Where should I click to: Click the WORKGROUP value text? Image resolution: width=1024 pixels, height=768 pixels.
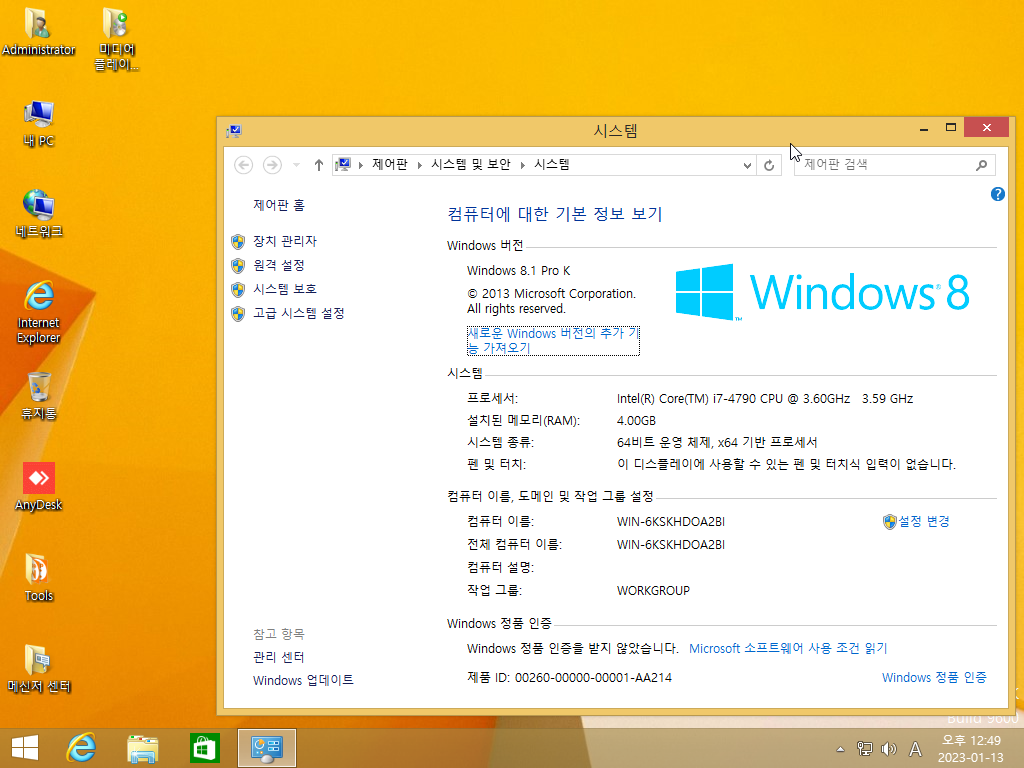(x=653, y=590)
